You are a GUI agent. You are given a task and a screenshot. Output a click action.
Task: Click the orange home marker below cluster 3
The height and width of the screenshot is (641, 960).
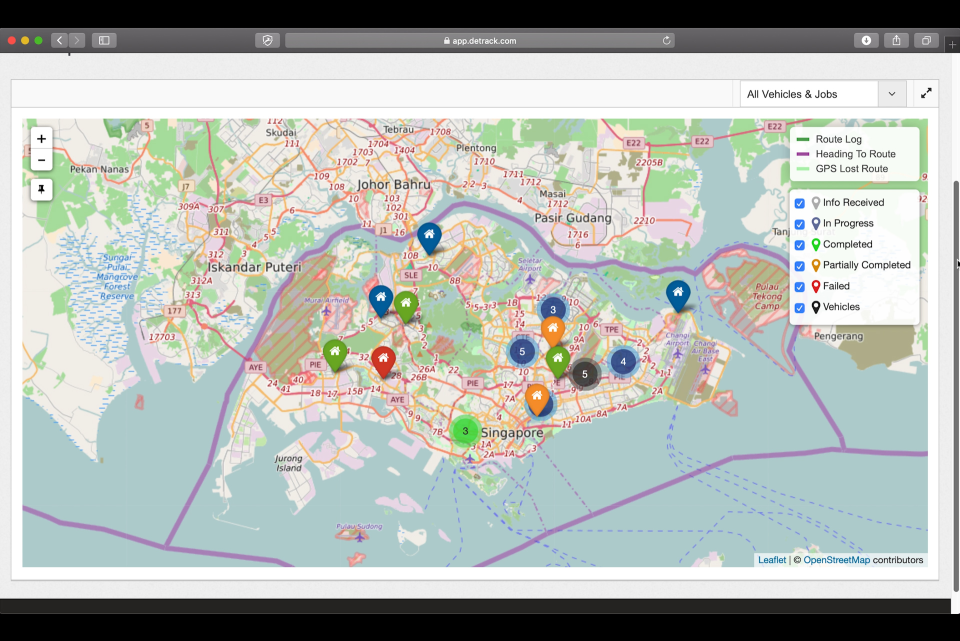coord(552,331)
